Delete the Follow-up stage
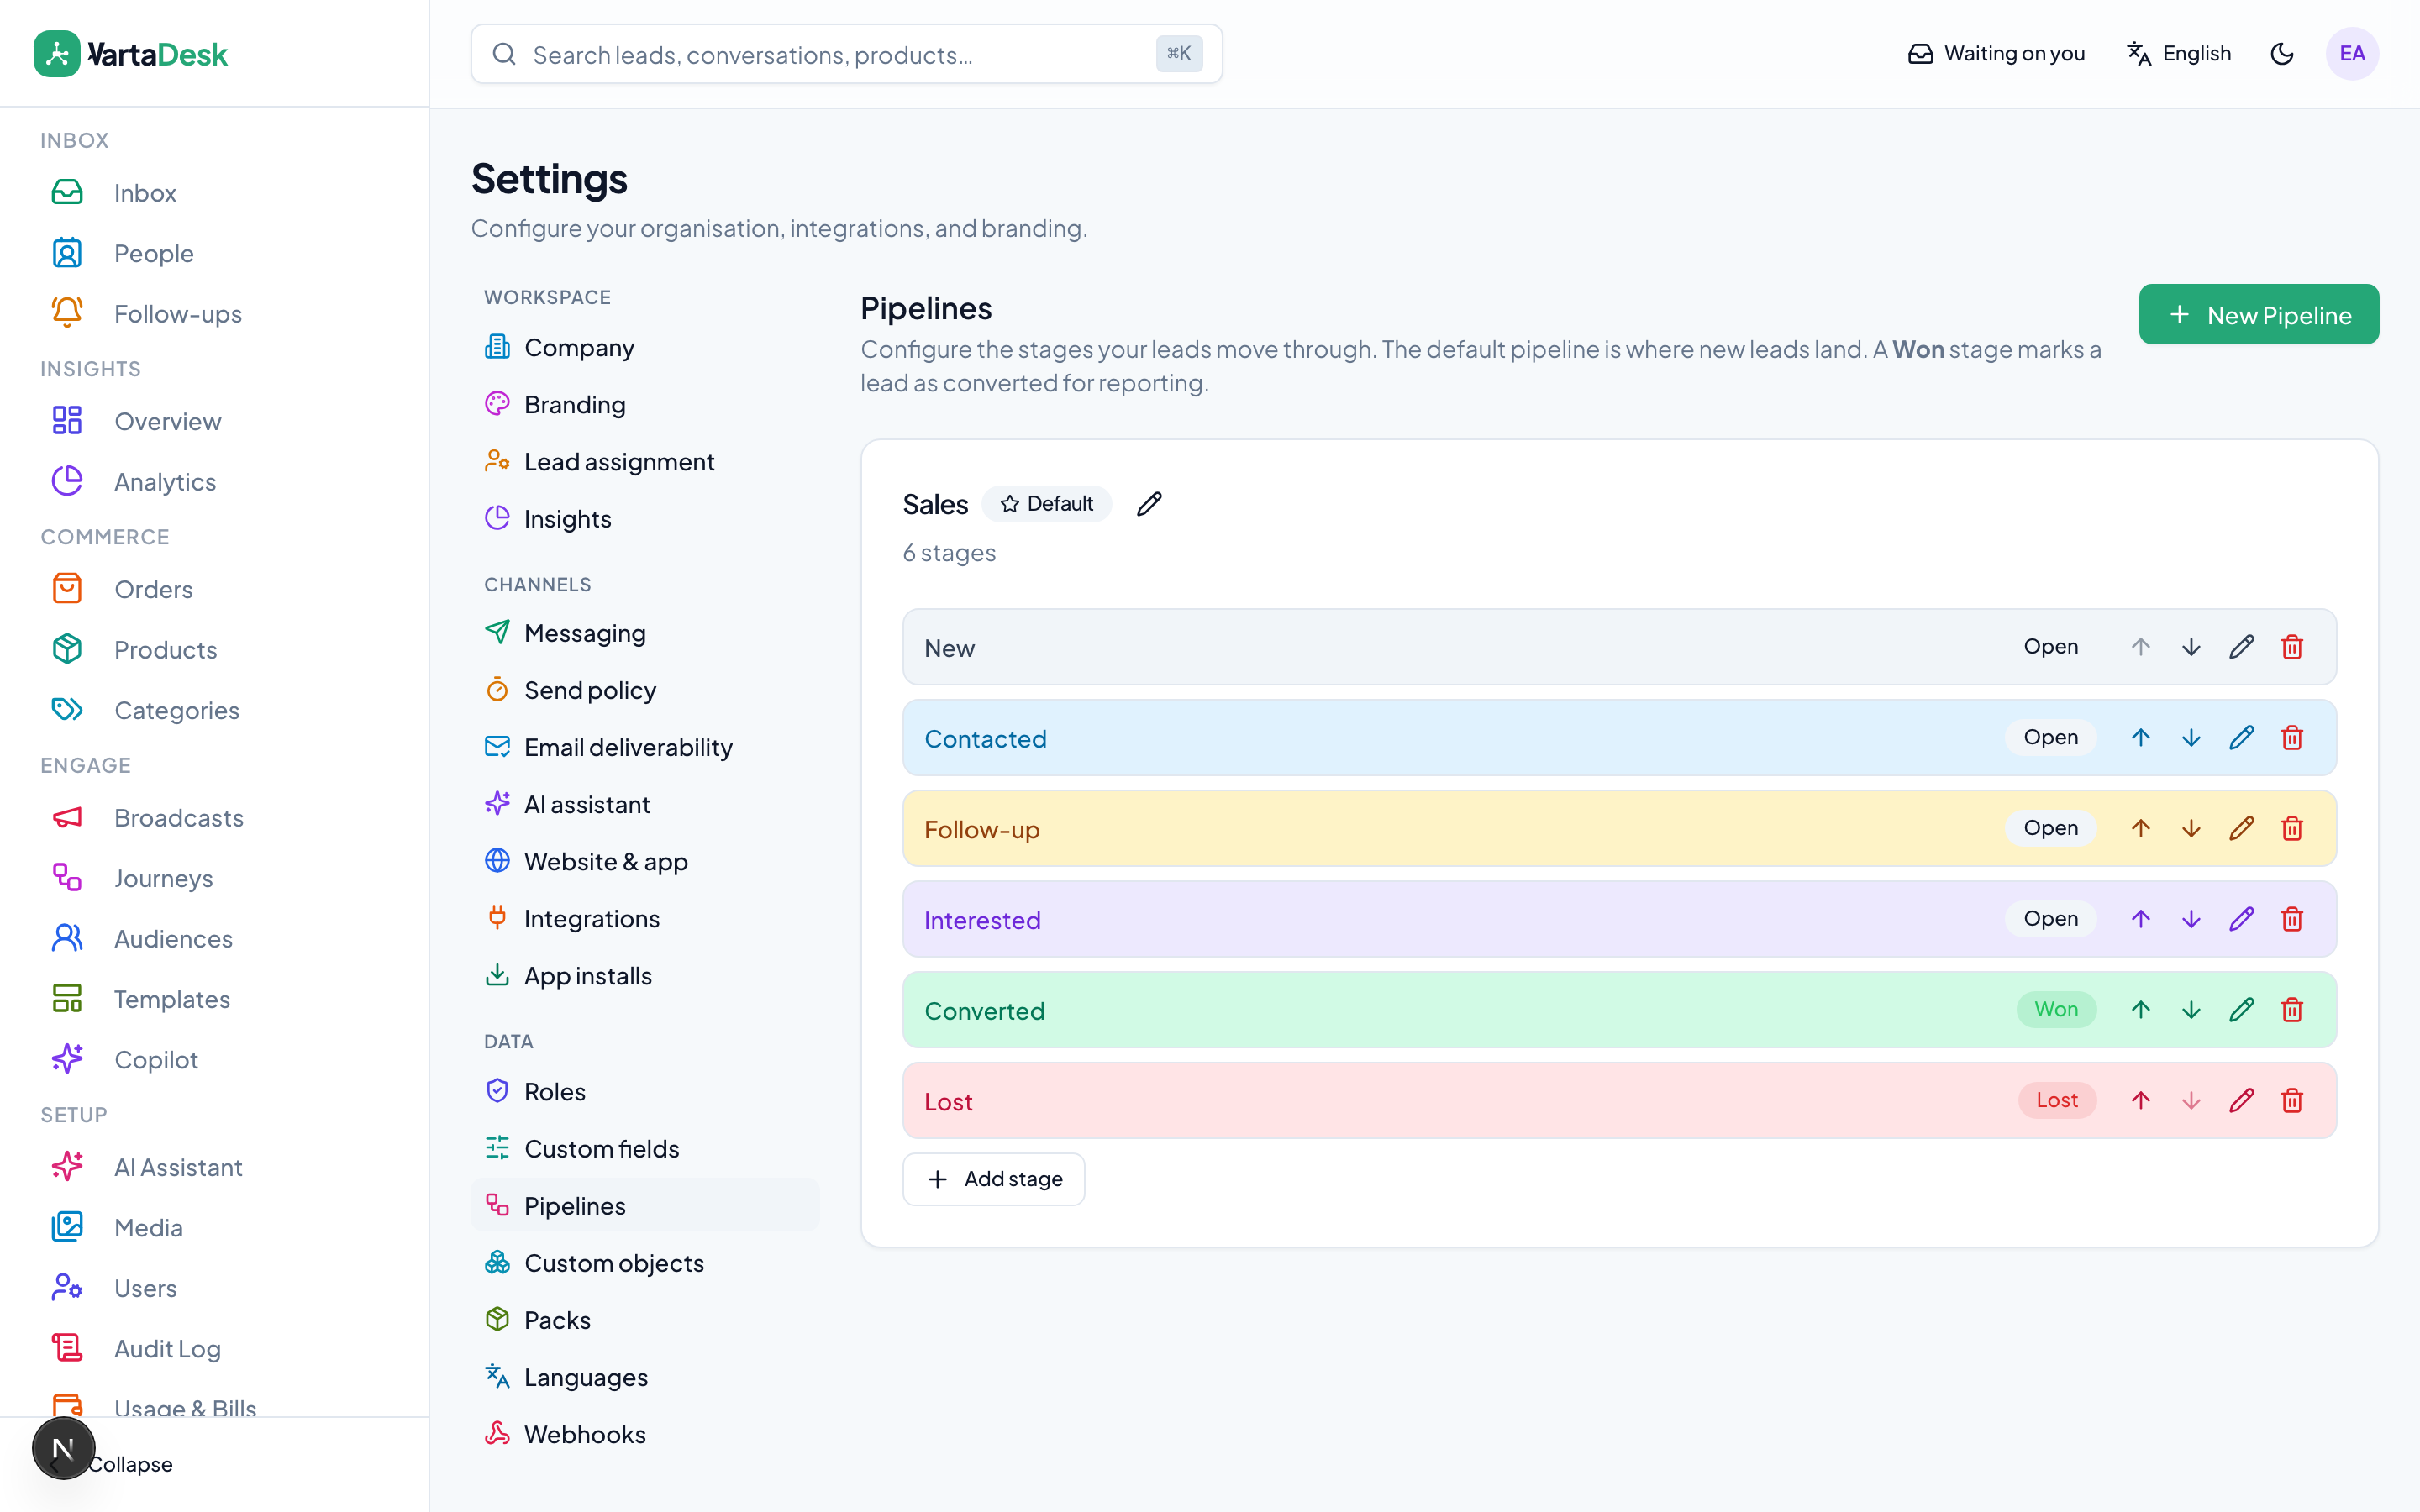2420x1512 pixels. tap(2292, 828)
